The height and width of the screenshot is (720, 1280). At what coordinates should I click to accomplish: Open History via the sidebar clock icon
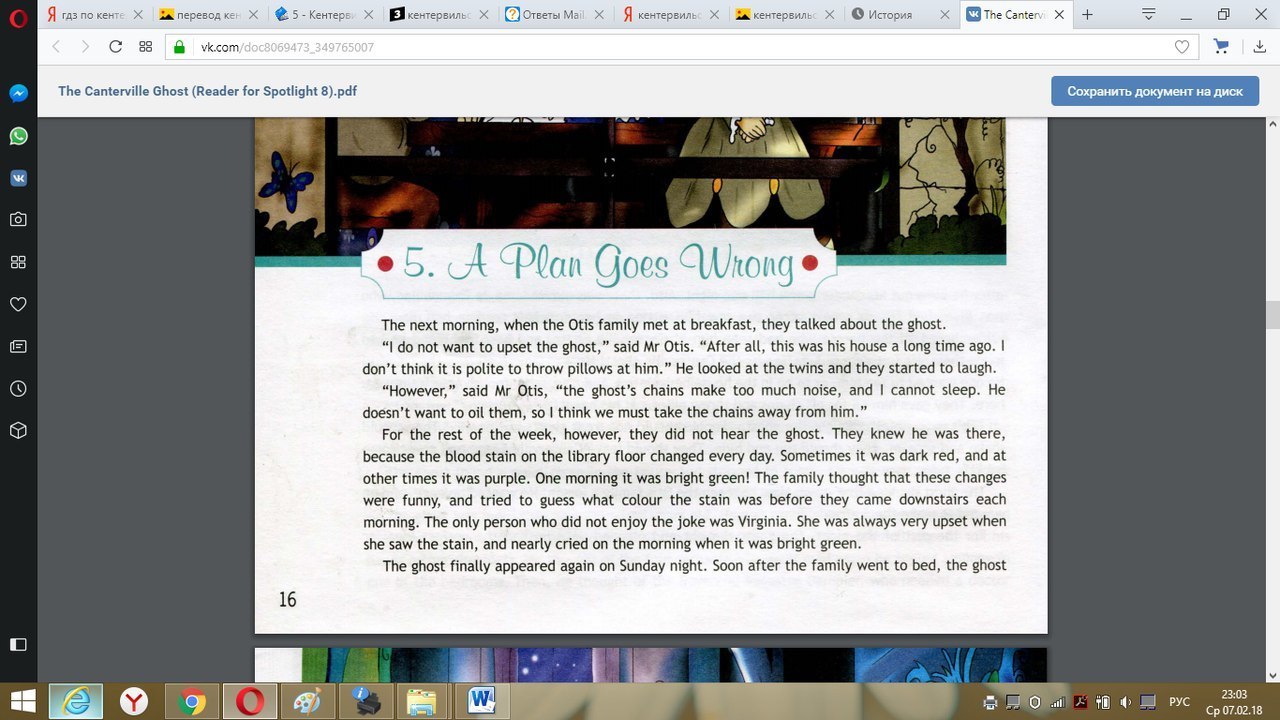click(18, 389)
